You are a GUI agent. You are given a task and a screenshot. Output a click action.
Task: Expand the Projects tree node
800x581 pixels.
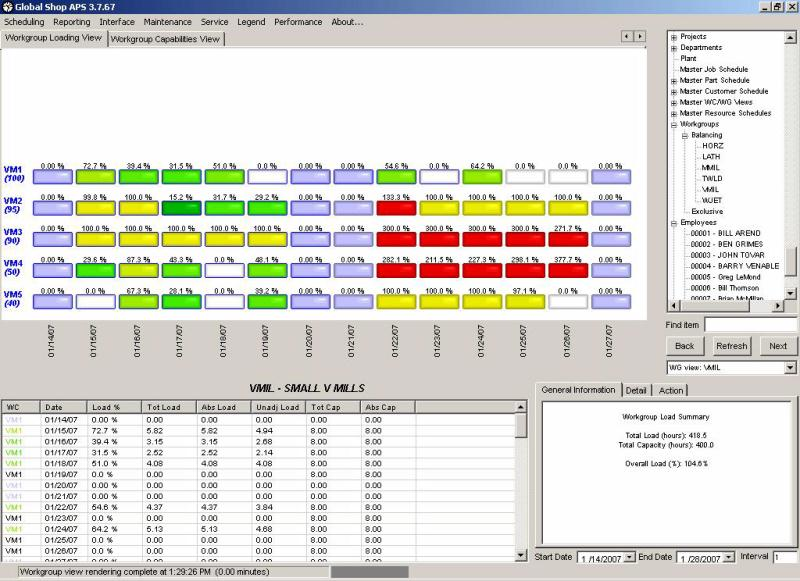click(674, 37)
